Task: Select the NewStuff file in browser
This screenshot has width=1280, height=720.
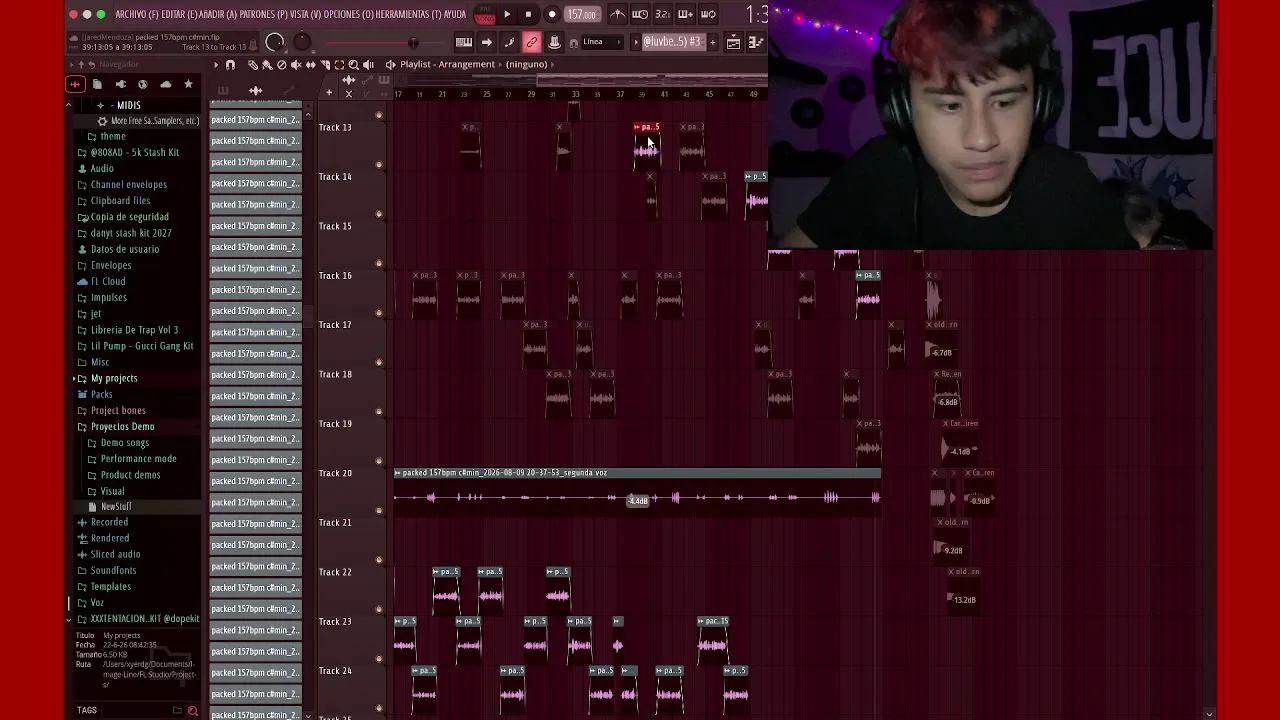Action: [x=116, y=506]
